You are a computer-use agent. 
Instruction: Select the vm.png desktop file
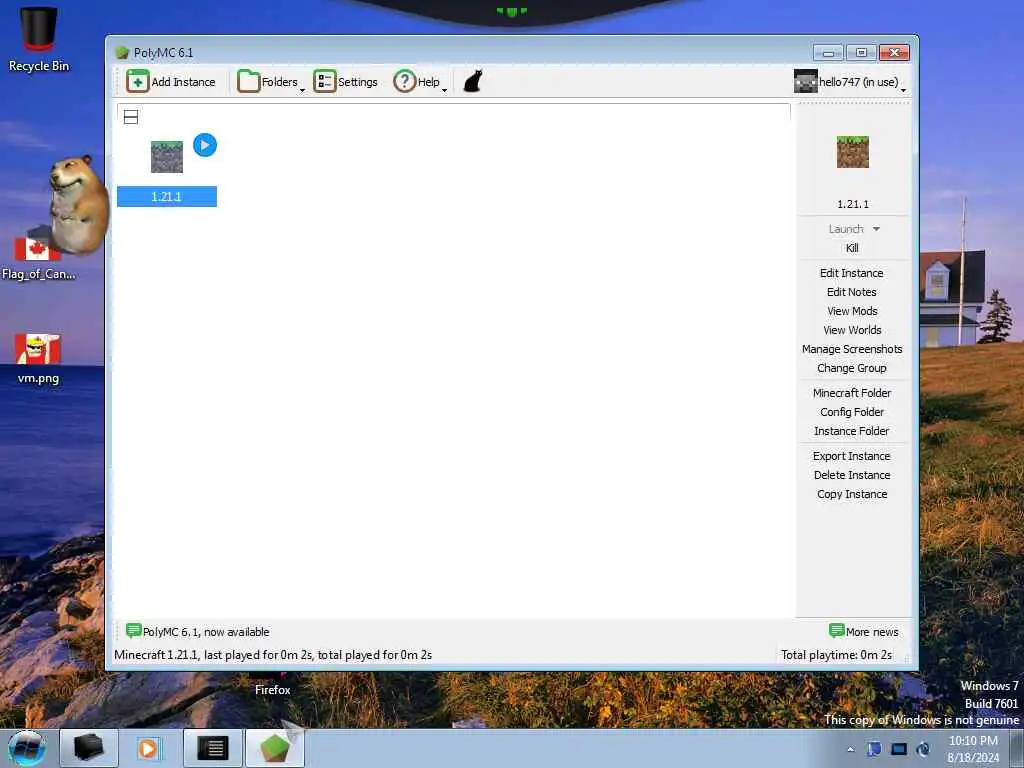click(38, 358)
